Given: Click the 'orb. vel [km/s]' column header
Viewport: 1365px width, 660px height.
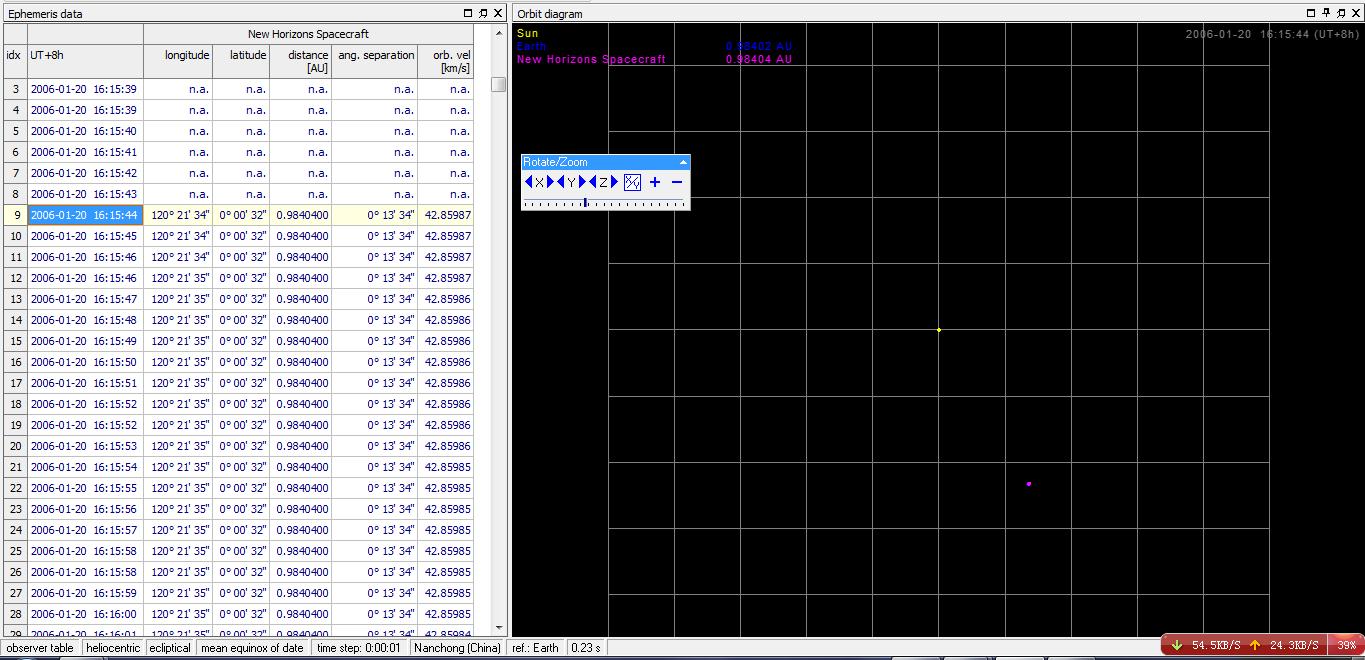Looking at the screenshot, I should 446,61.
